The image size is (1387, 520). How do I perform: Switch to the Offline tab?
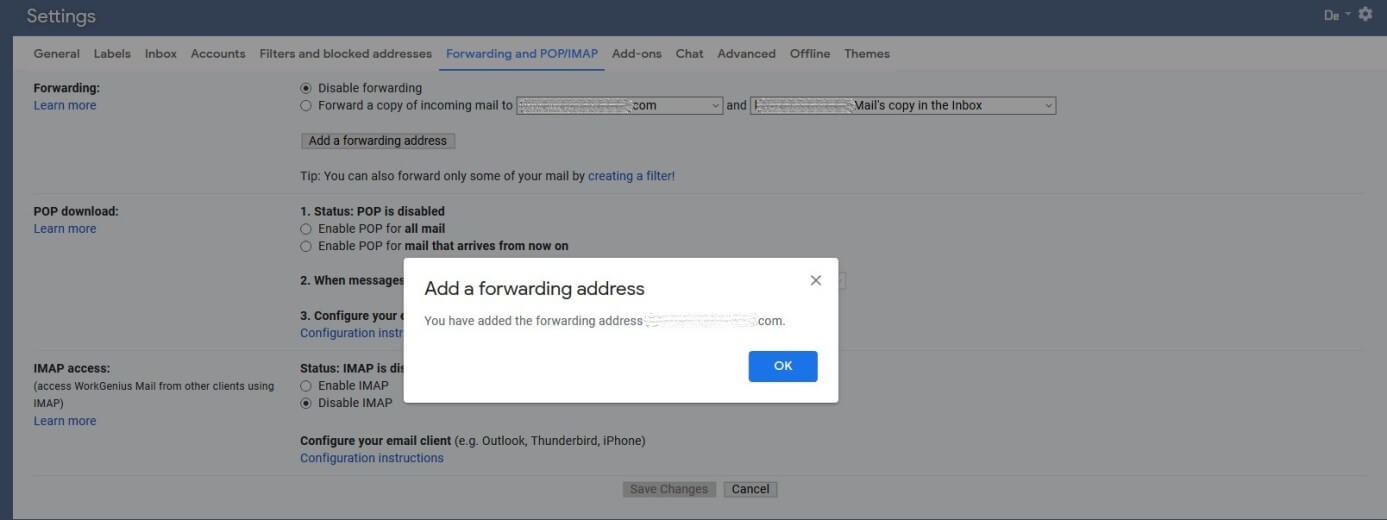click(x=810, y=54)
